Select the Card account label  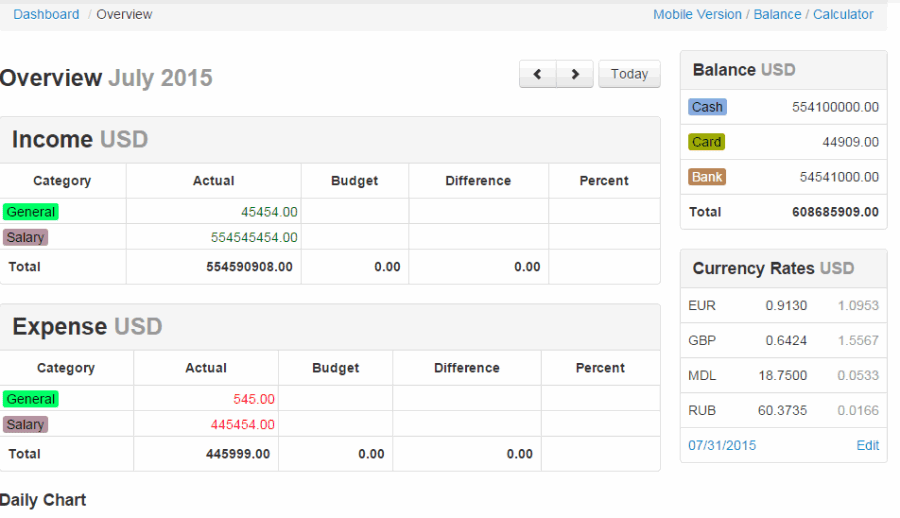click(706, 142)
